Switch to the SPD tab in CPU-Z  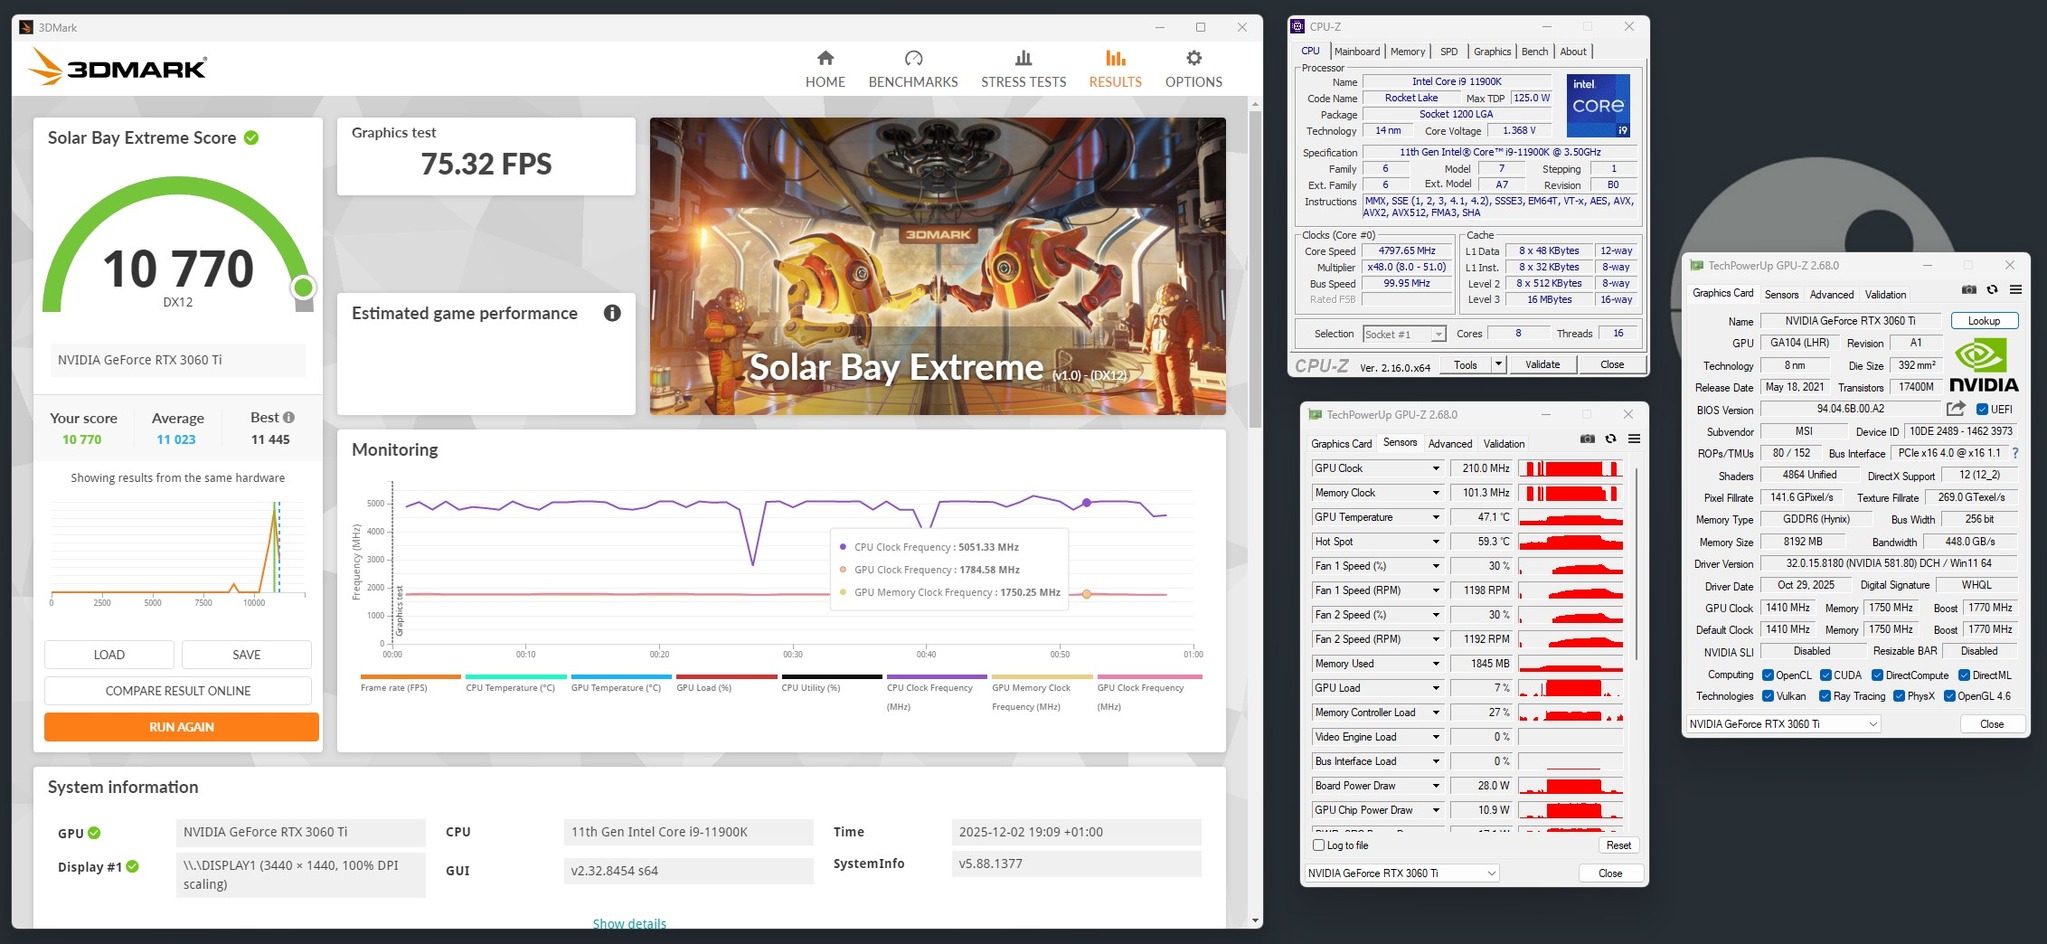1449,52
